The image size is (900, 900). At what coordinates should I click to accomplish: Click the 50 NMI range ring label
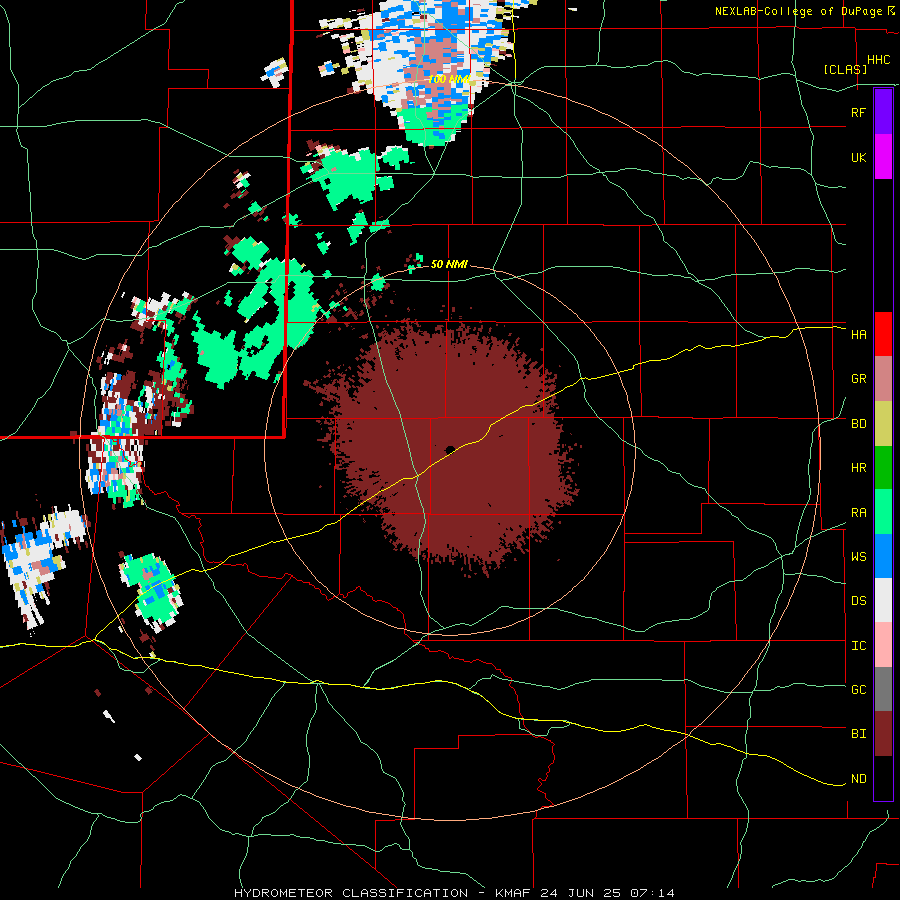click(449, 264)
